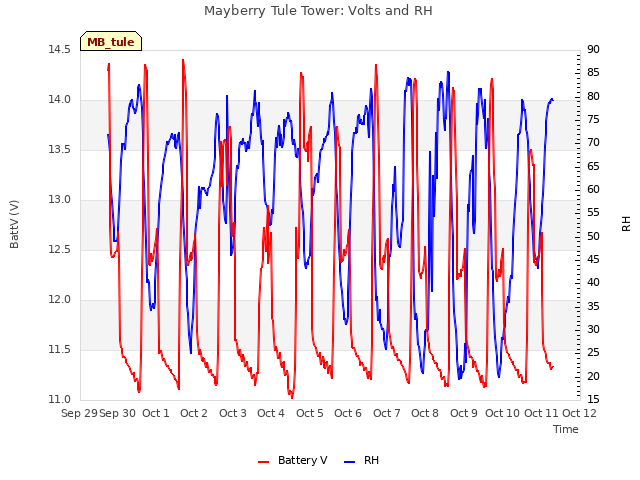Click the Oct 4 tick label
The image size is (640, 480).
pyautogui.click(x=271, y=413)
